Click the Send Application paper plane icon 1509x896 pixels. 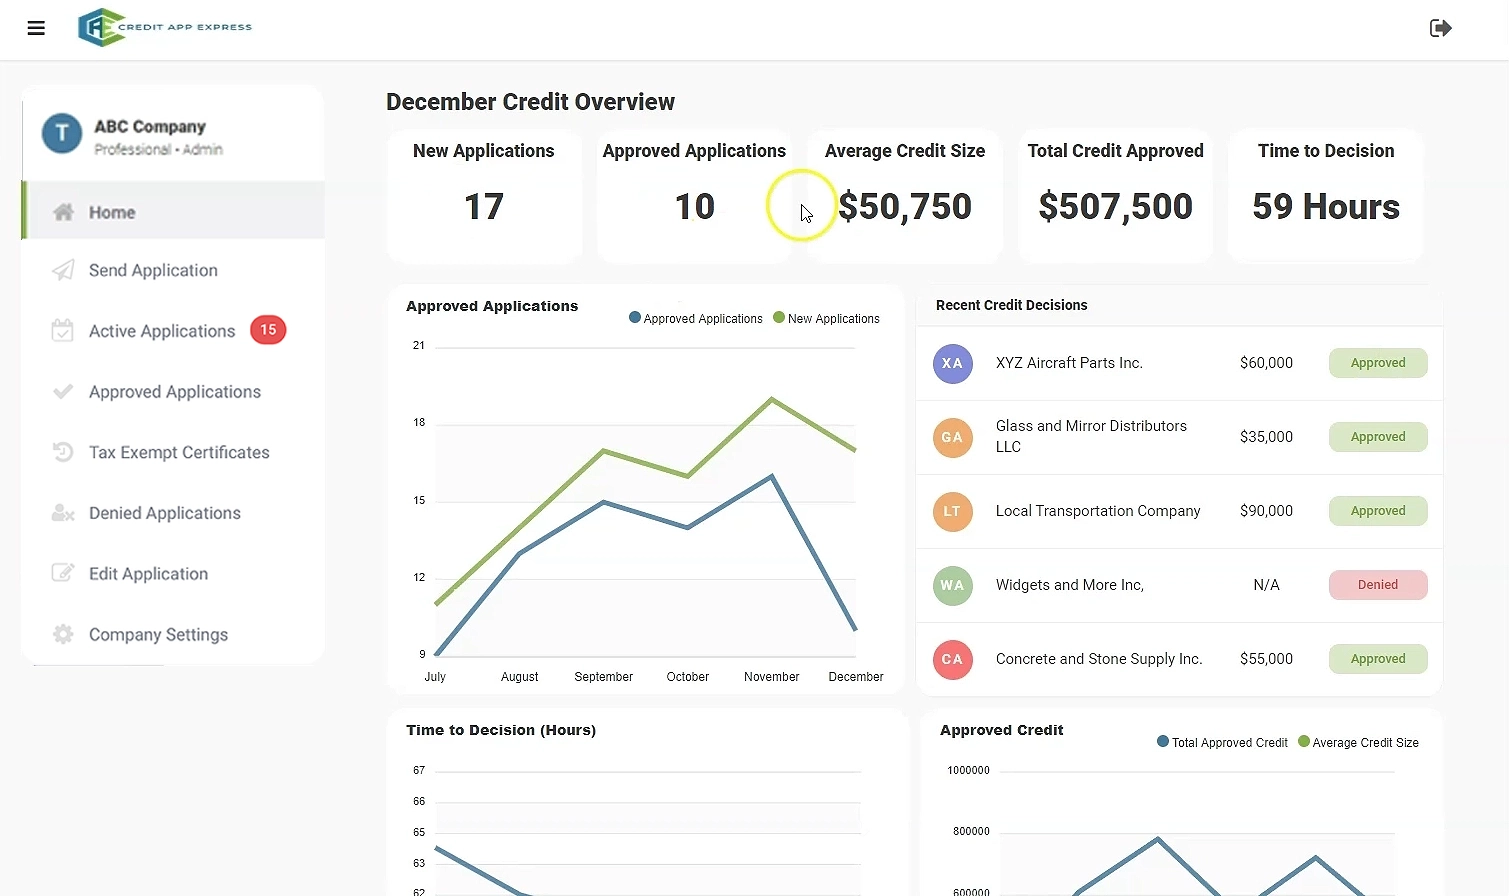pos(62,270)
